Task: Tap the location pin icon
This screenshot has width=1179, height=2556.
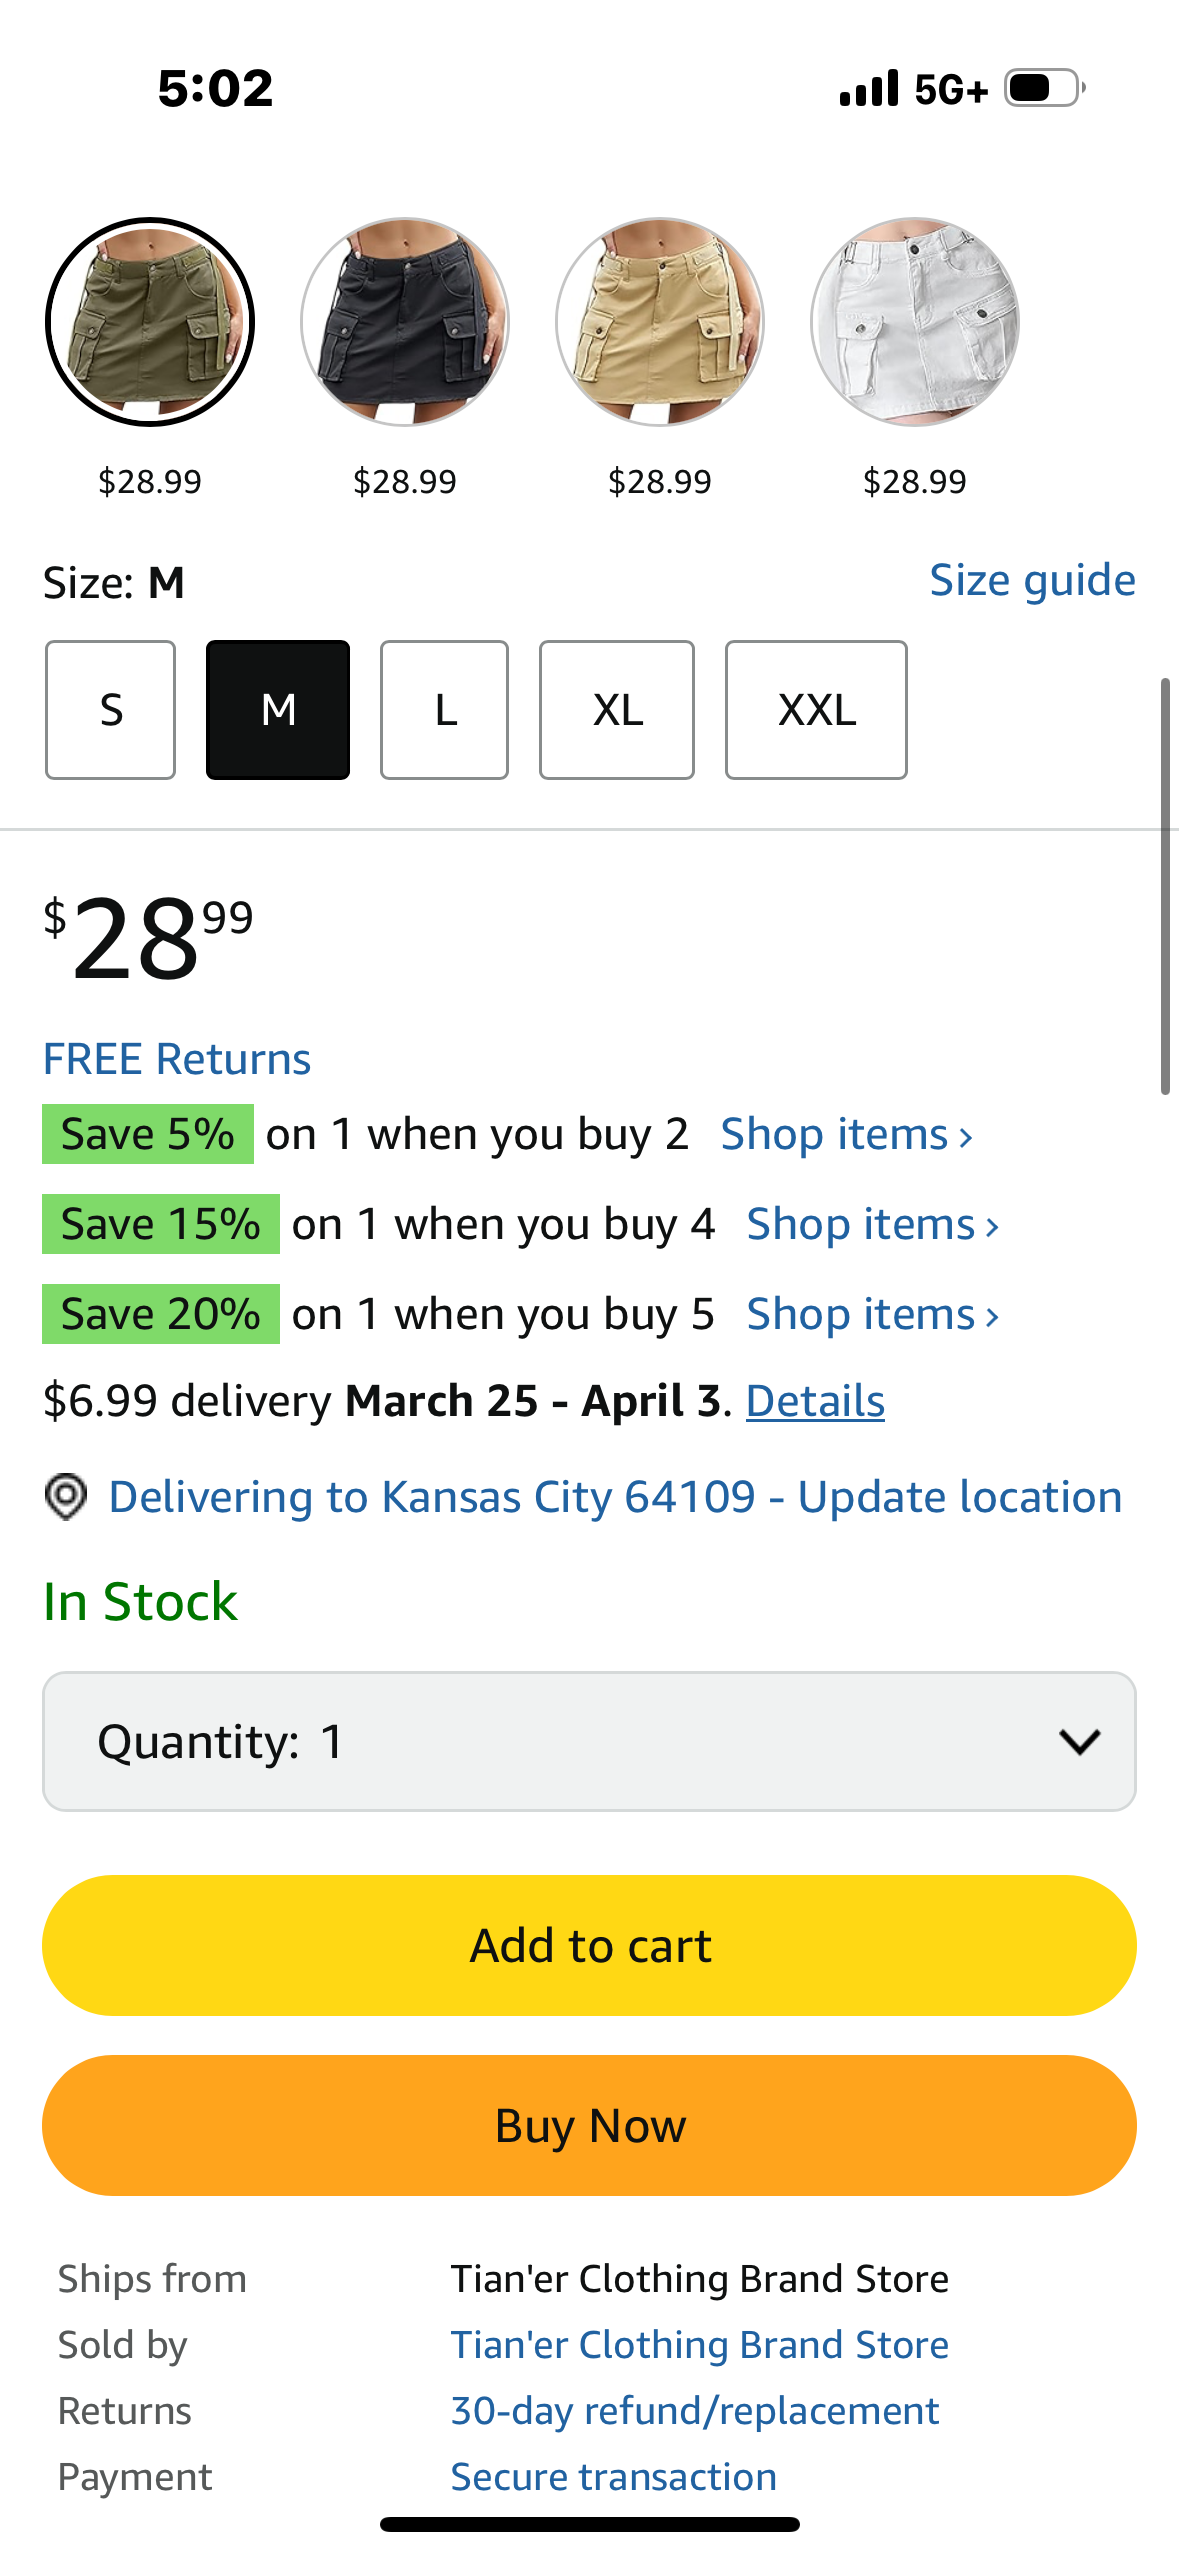Action: tap(66, 1497)
